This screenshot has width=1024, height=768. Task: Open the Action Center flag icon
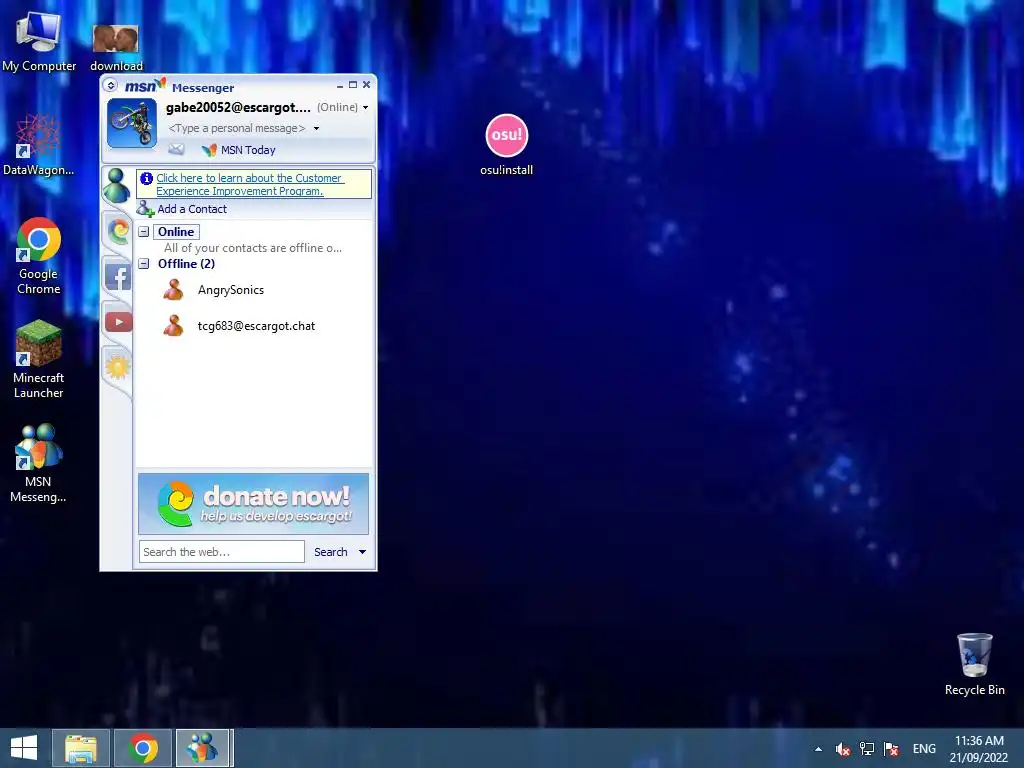click(891, 748)
